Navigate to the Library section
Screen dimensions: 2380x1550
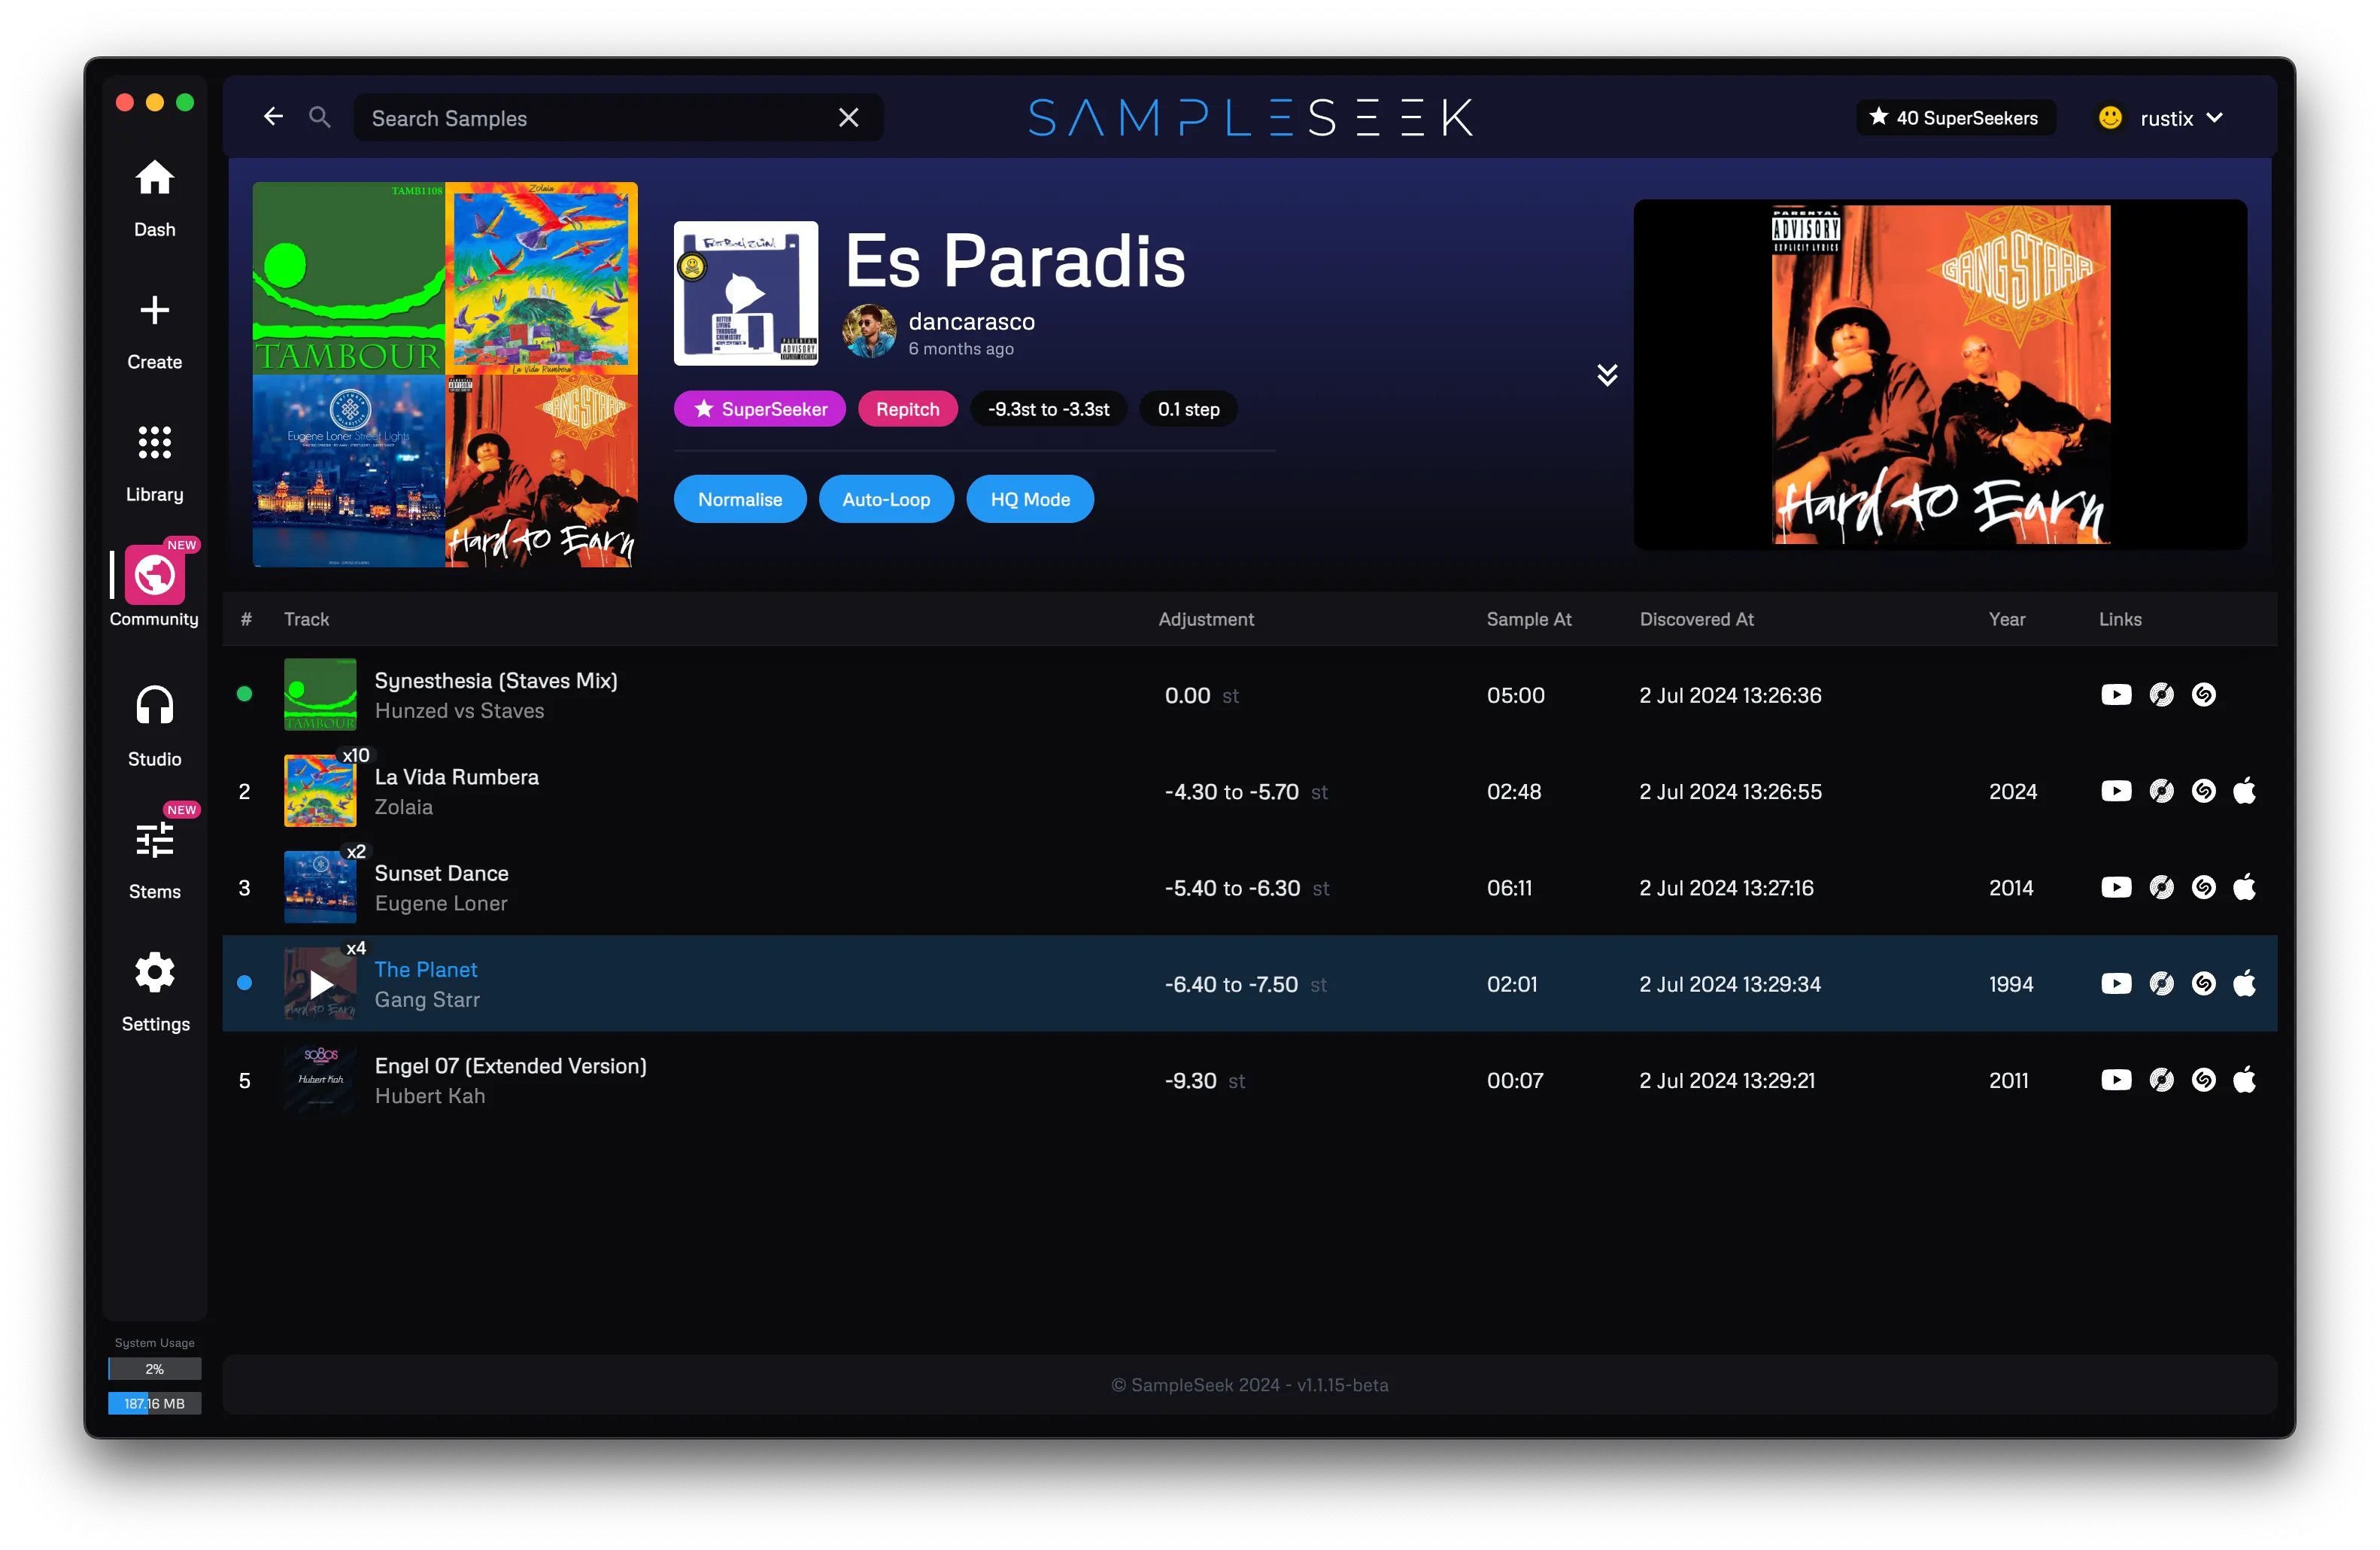153,460
